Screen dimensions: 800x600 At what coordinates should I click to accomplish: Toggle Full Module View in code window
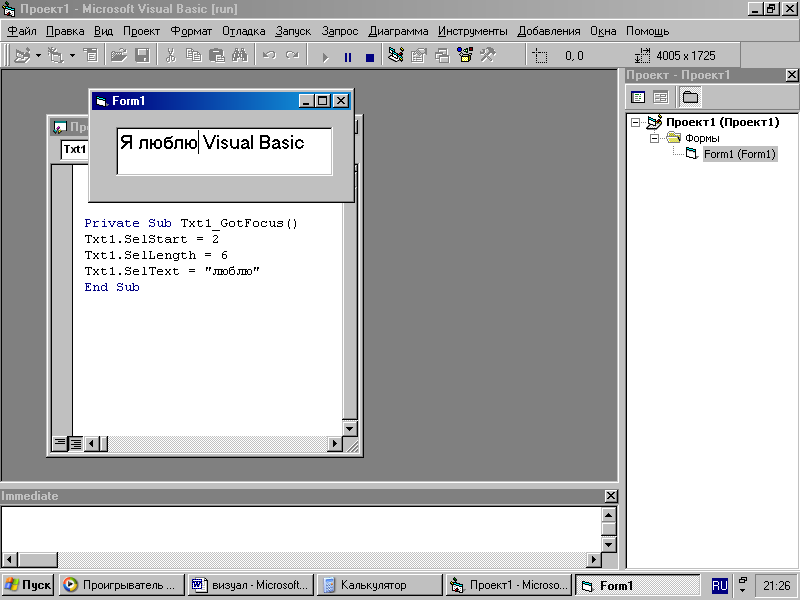(76, 443)
